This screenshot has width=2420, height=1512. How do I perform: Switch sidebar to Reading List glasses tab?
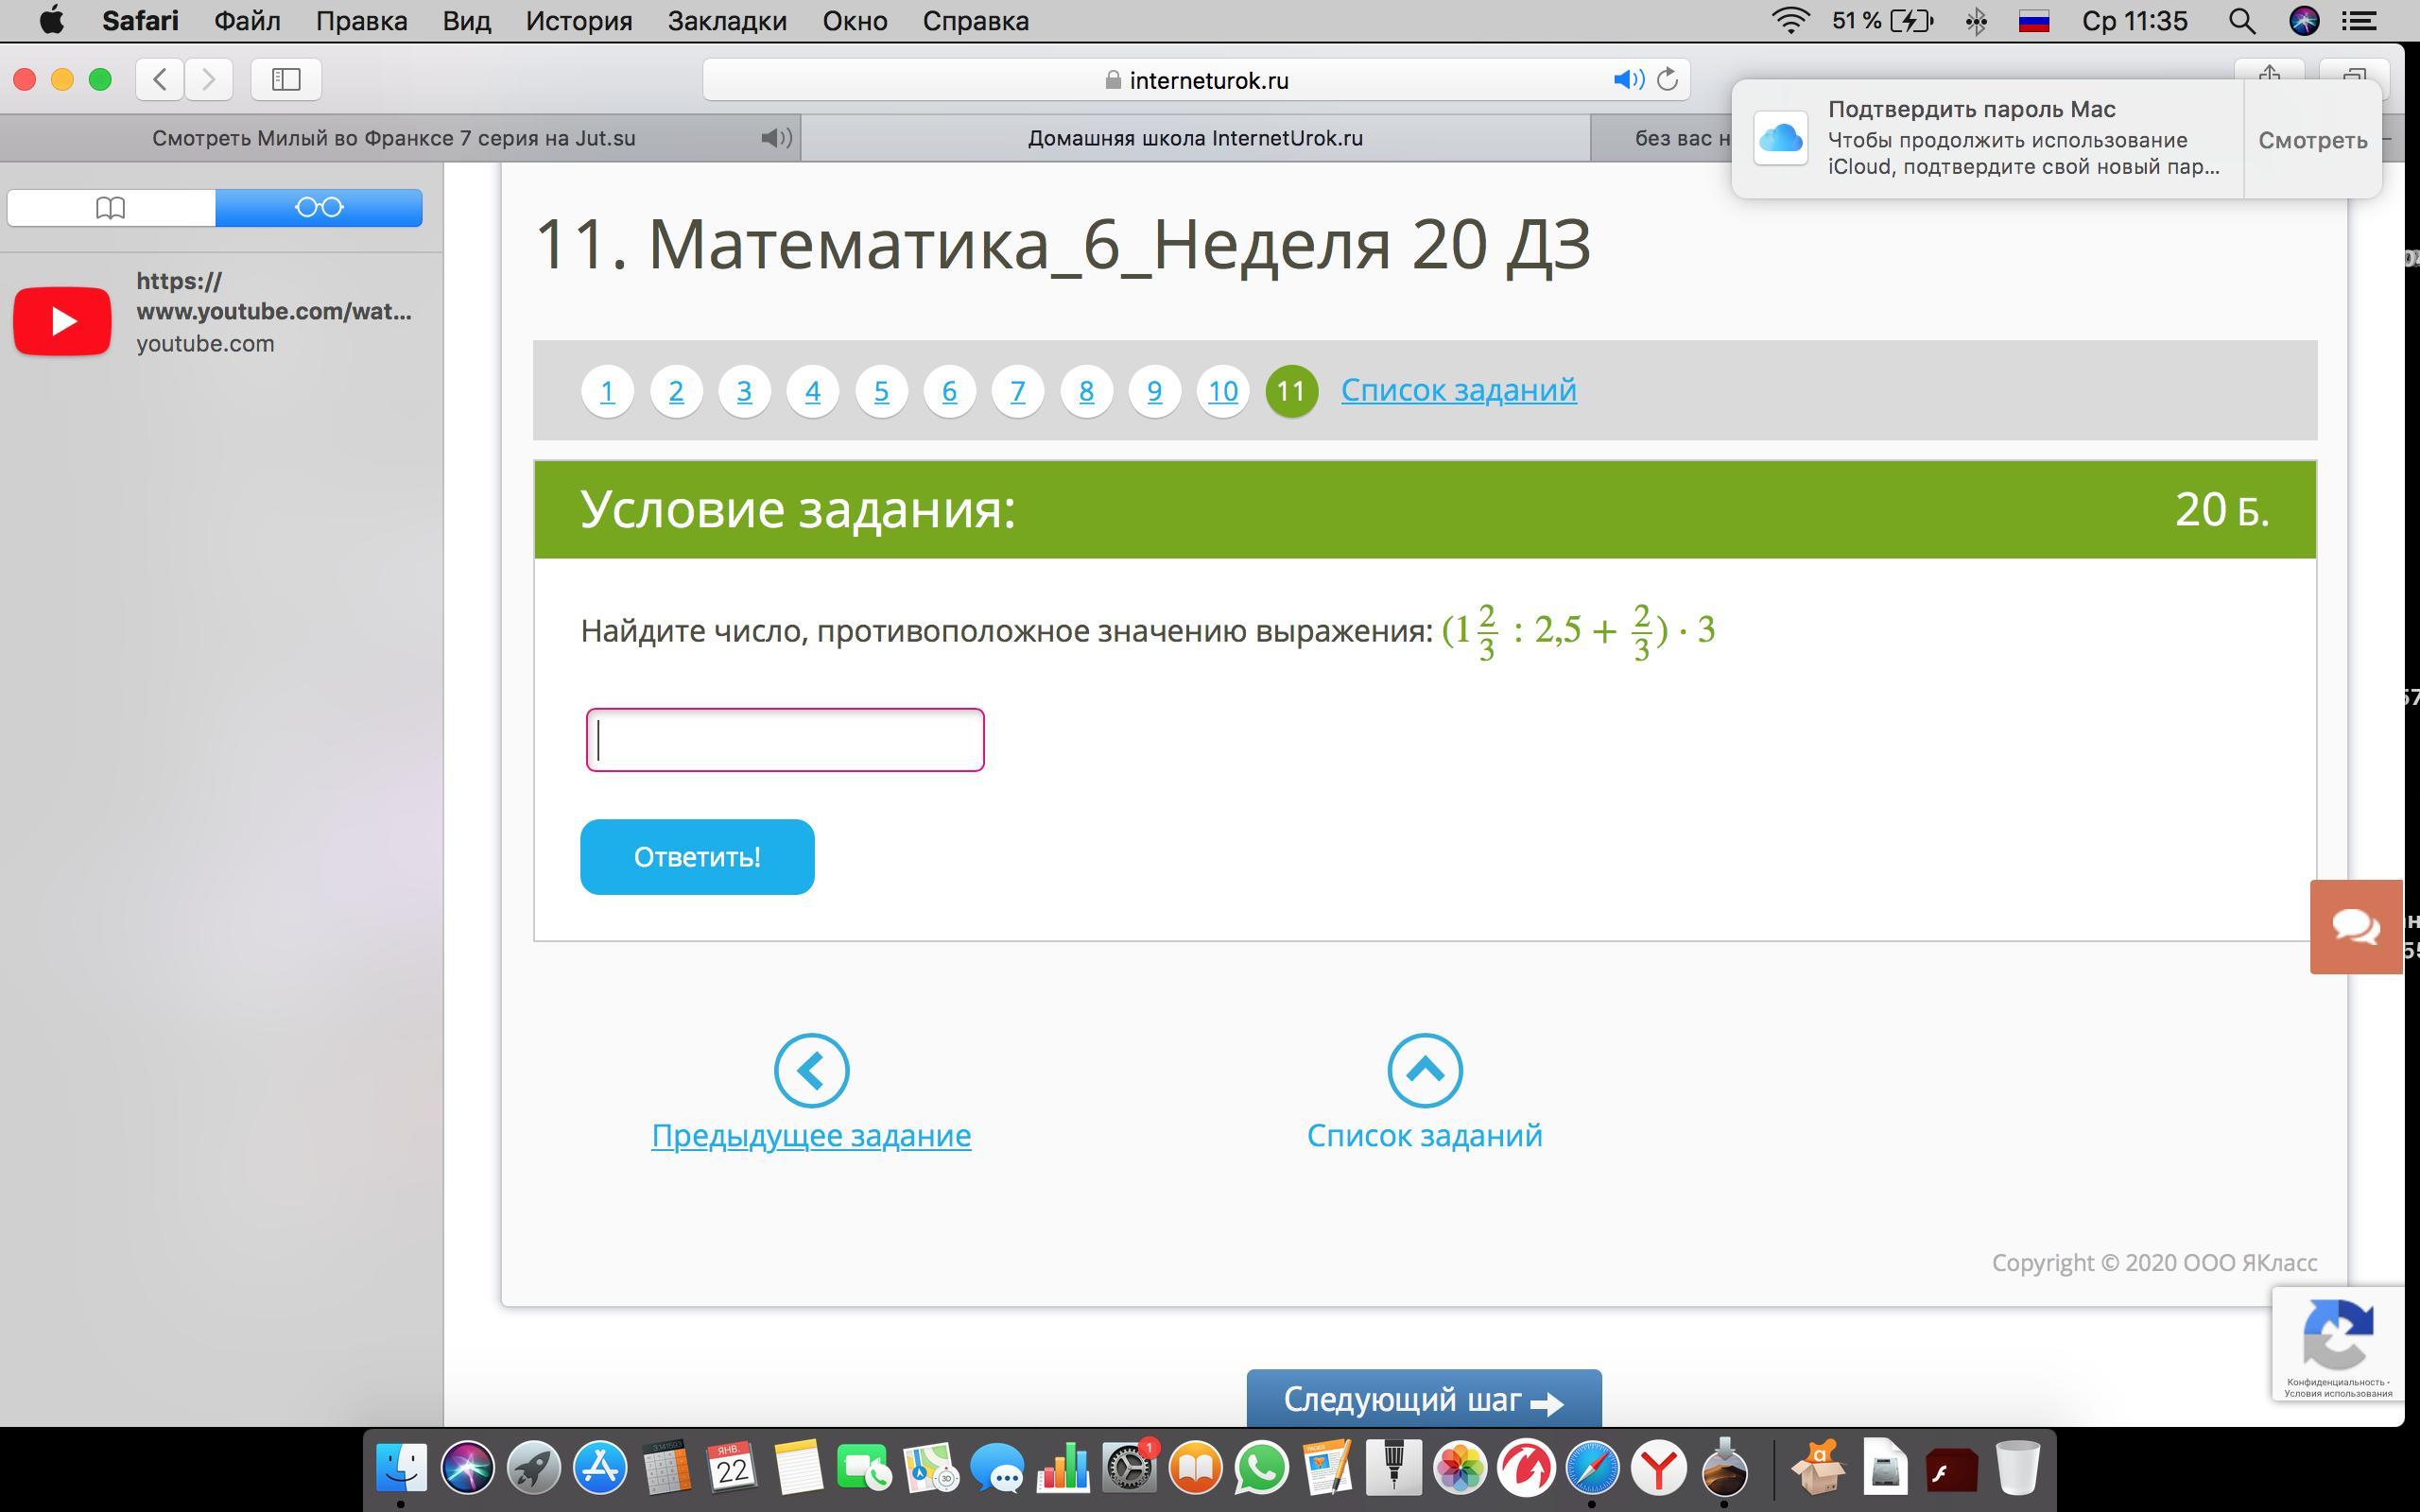point(319,207)
